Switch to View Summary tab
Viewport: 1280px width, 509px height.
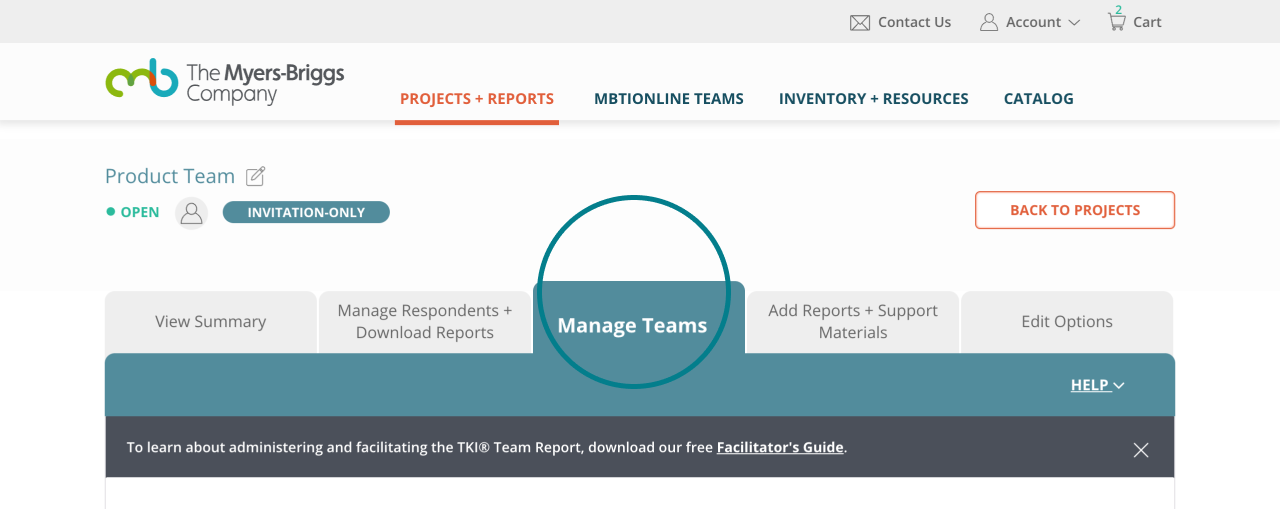211,322
